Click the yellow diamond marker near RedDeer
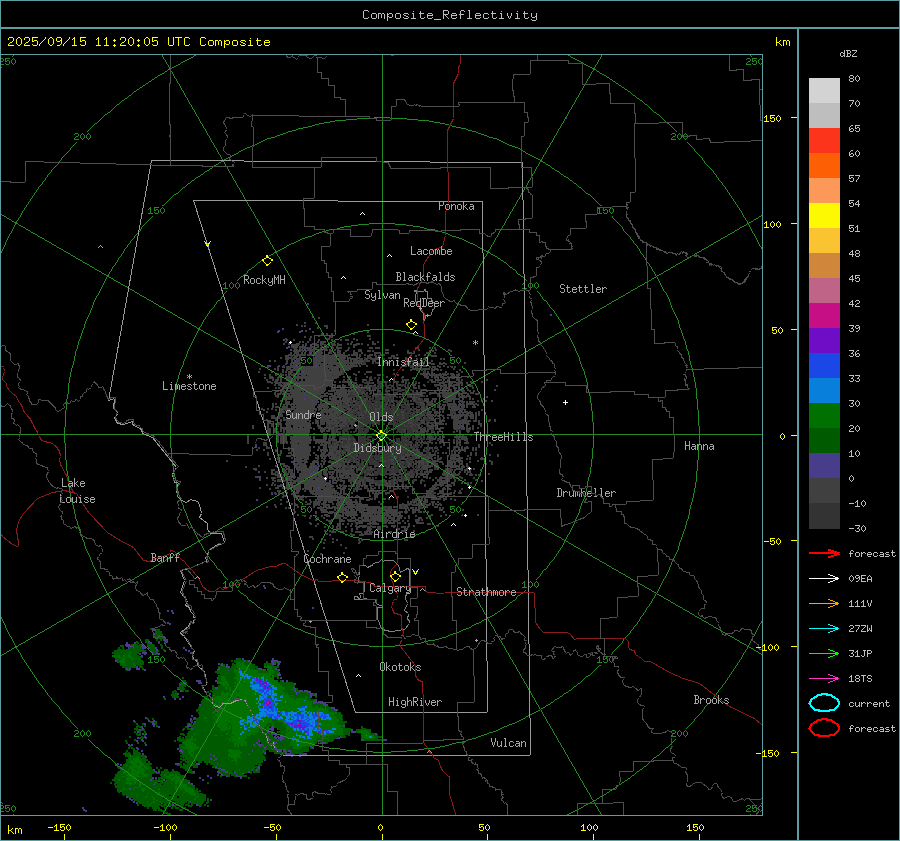The image size is (900, 841). click(x=411, y=325)
